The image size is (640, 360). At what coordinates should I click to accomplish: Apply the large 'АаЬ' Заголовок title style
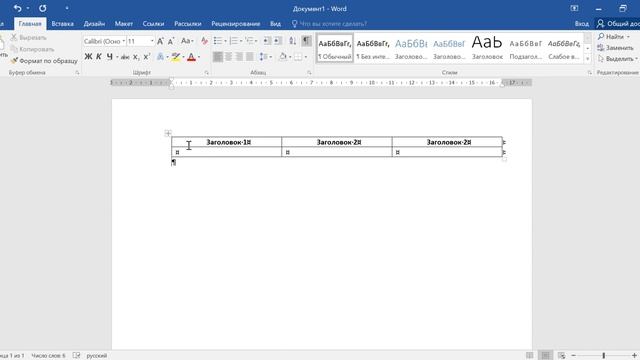(487, 48)
